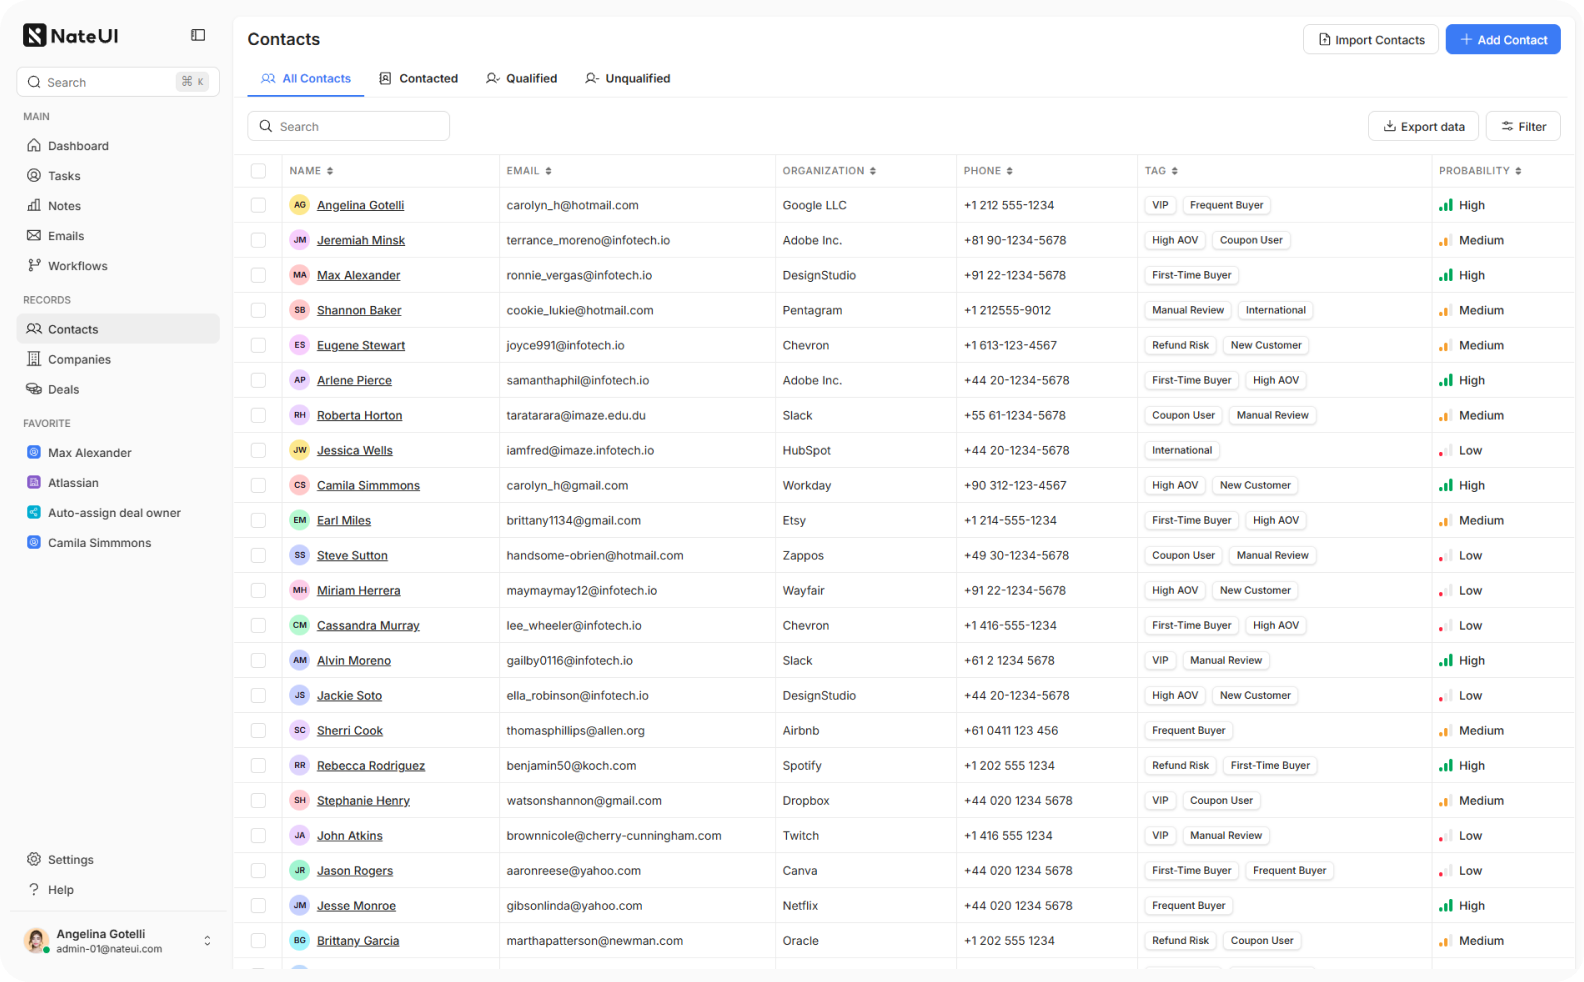The image size is (1584, 982).
Task: Open Auto-assign deal owner favorite
Action: click(118, 513)
